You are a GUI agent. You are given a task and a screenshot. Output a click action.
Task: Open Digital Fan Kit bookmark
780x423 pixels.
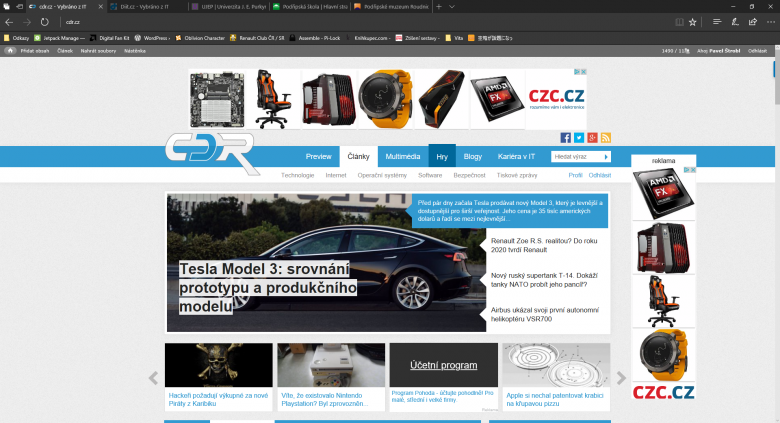tap(109, 38)
